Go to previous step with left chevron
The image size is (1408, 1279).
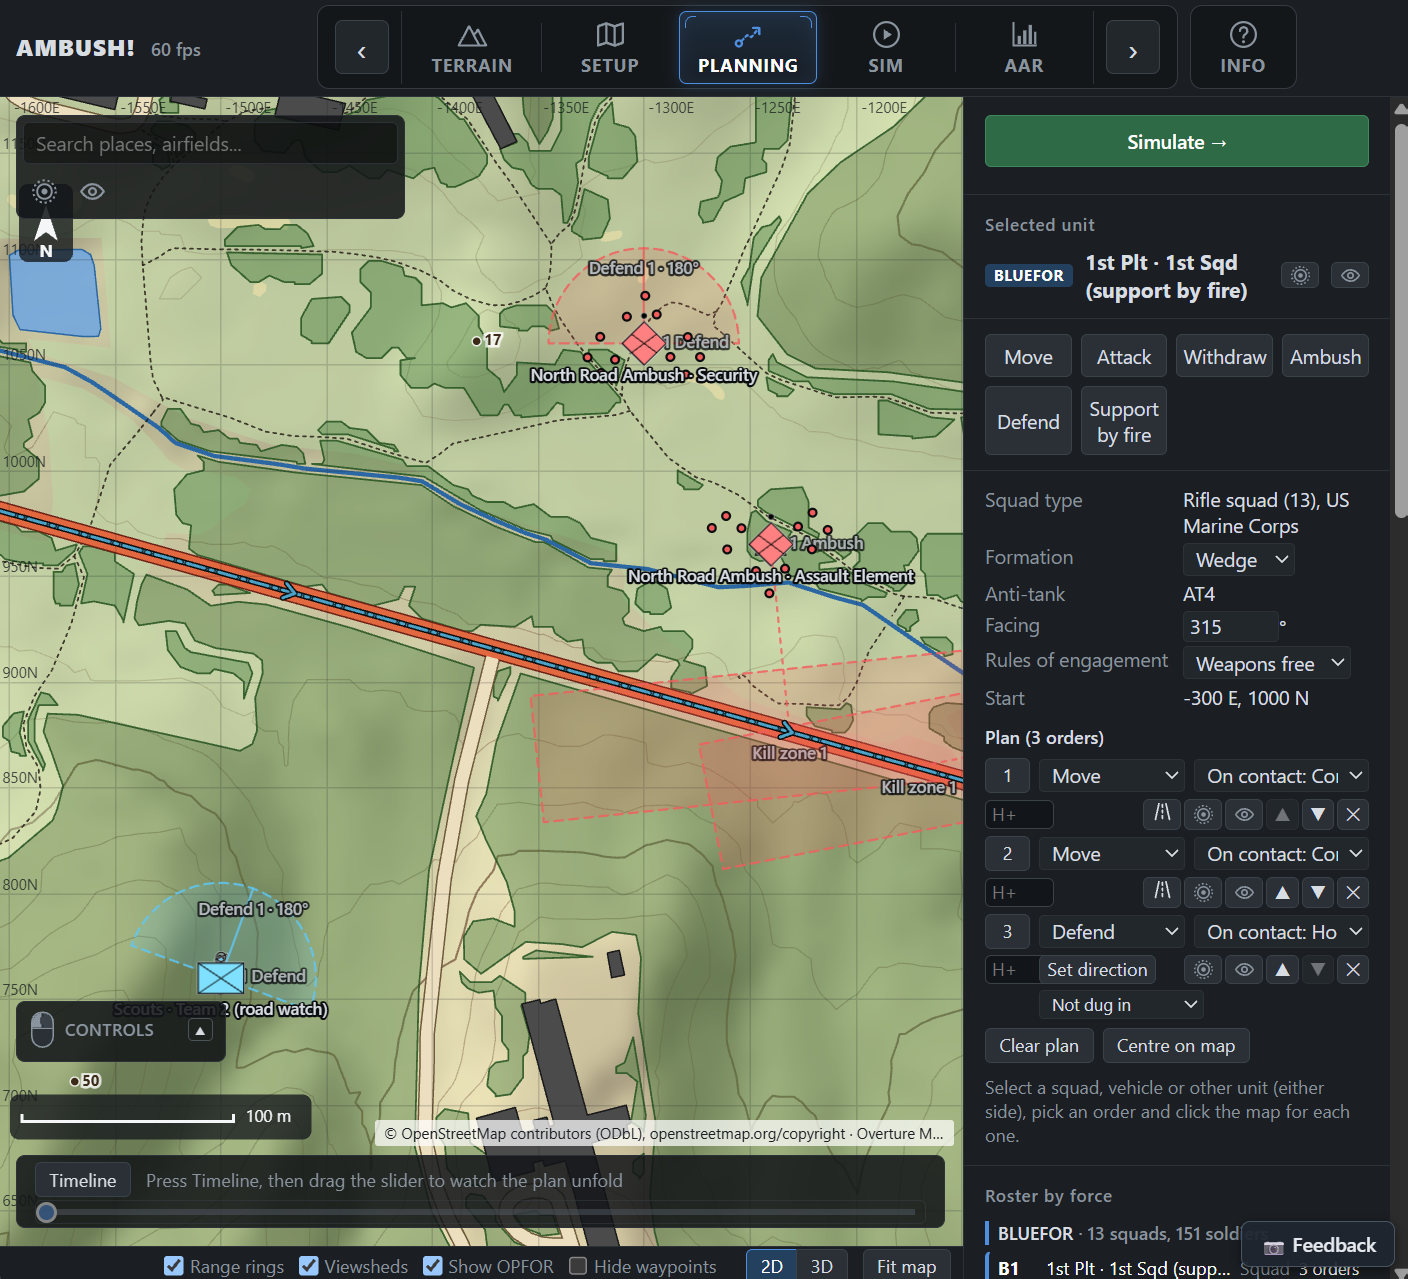click(x=362, y=48)
